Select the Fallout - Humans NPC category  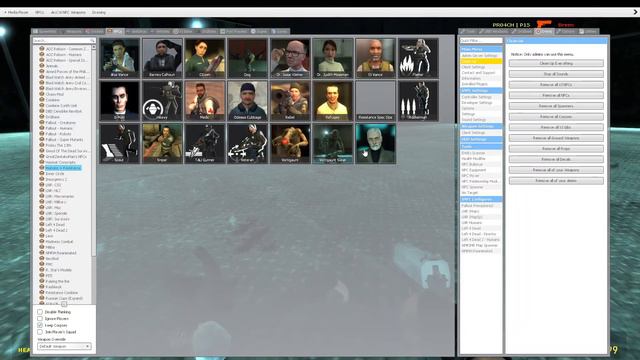[x=59, y=128]
